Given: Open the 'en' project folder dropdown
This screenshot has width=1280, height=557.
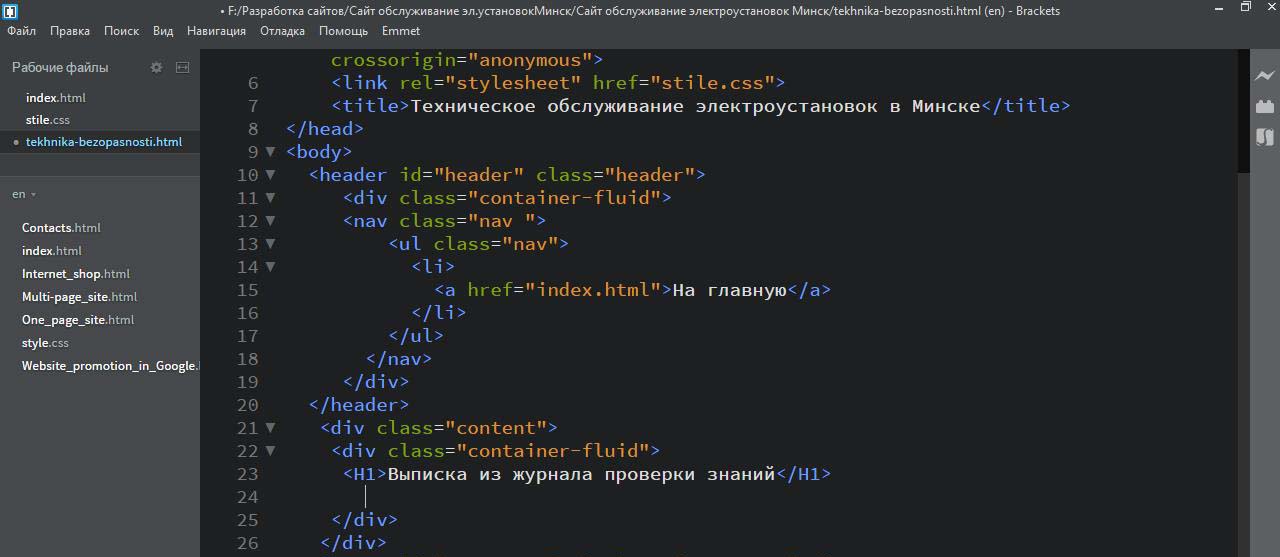Looking at the screenshot, I should 24,194.
